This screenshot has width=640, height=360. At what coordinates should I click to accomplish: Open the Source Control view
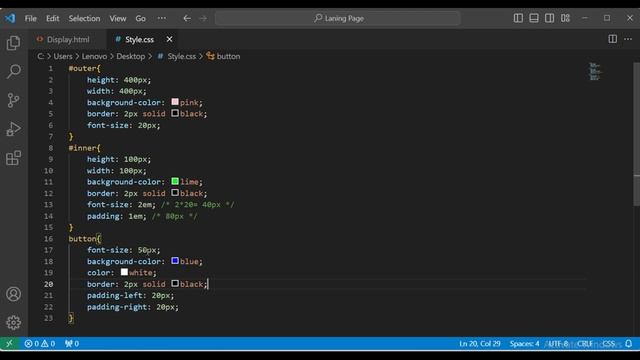13,100
